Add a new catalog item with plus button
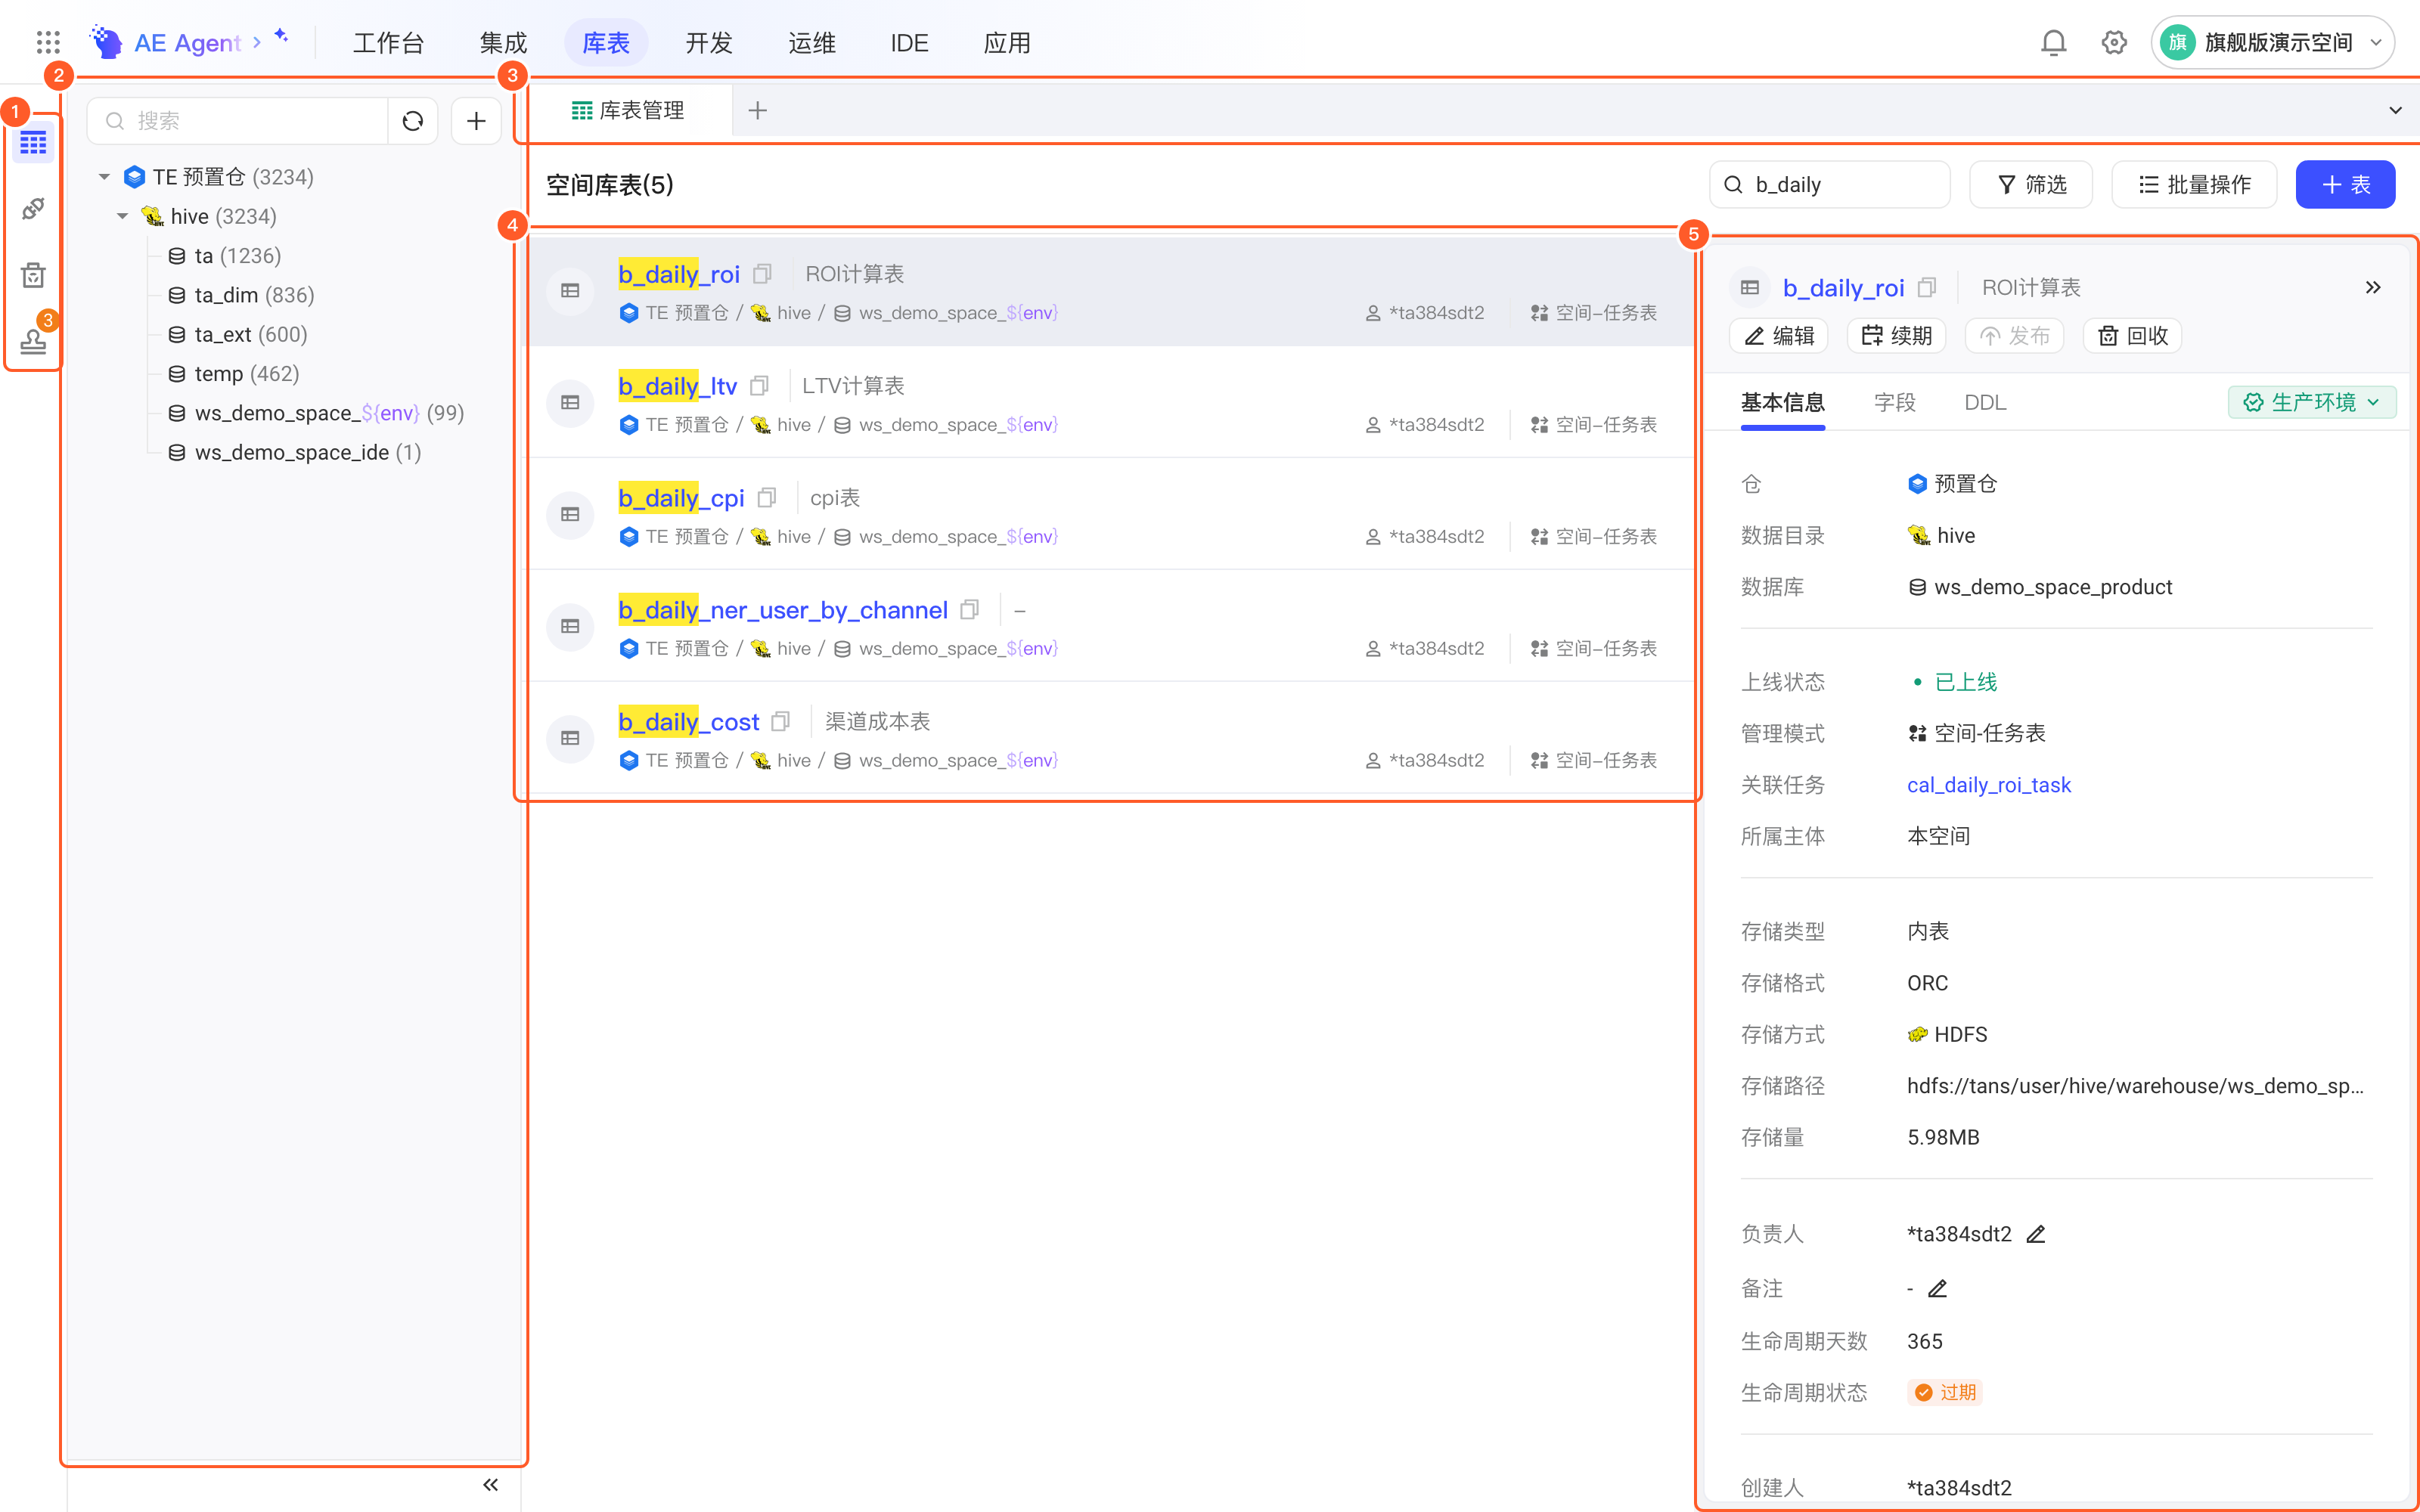 pyautogui.click(x=476, y=121)
